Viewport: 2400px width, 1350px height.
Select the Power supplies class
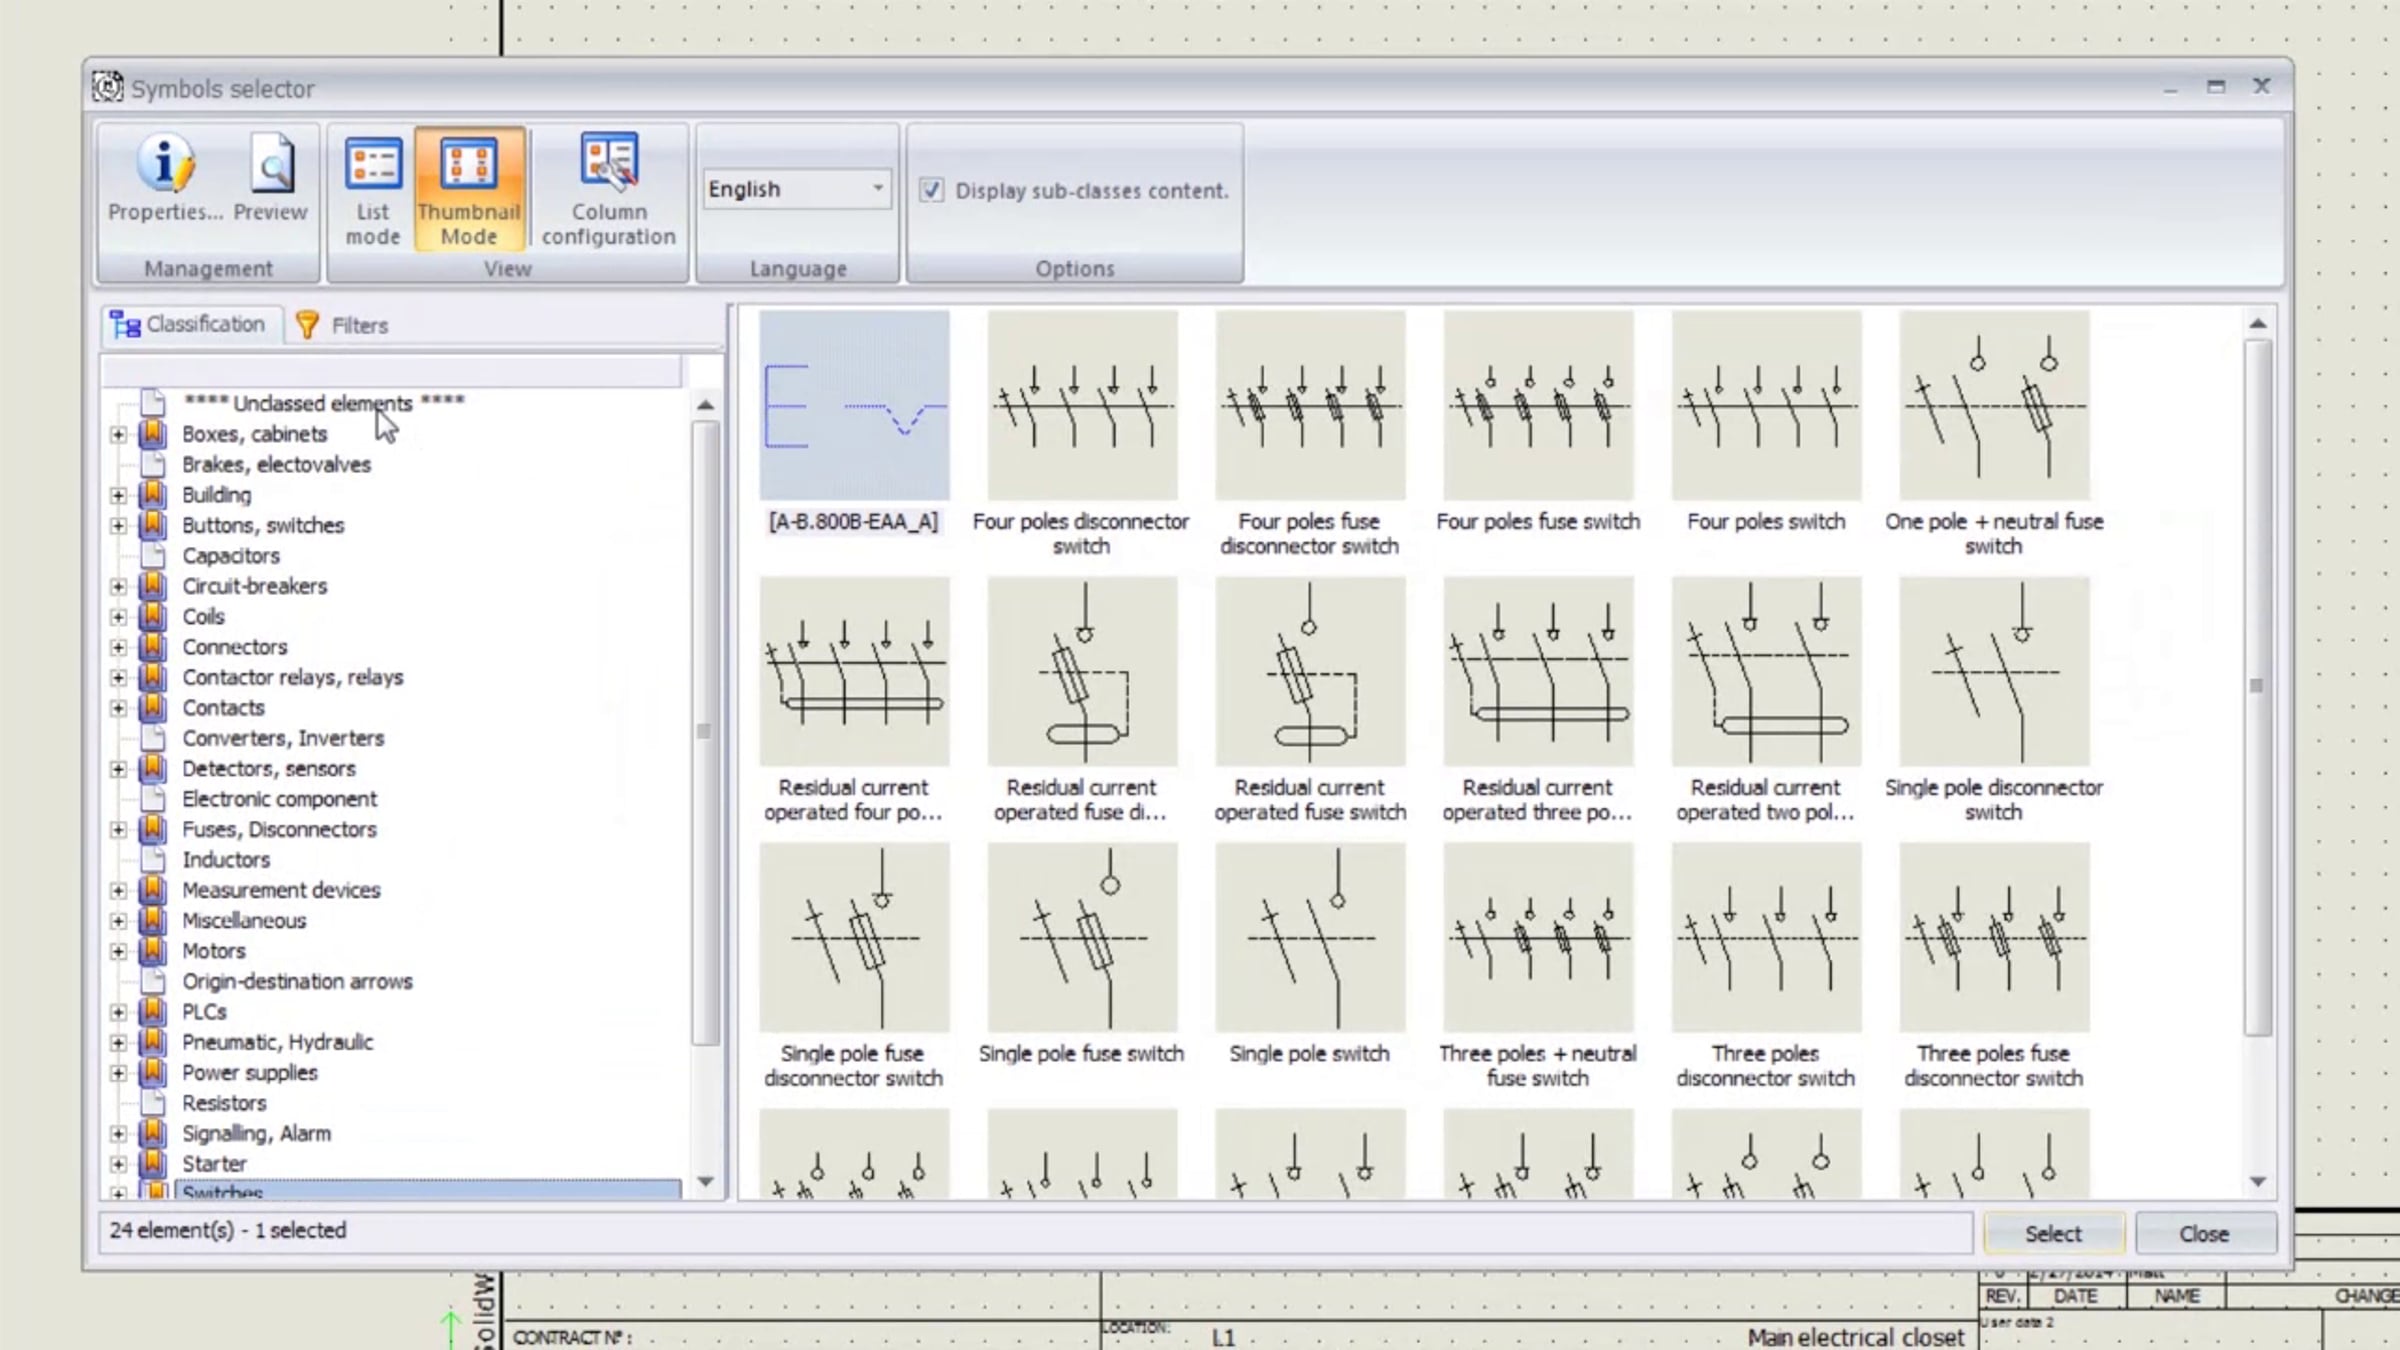coord(250,1072)
